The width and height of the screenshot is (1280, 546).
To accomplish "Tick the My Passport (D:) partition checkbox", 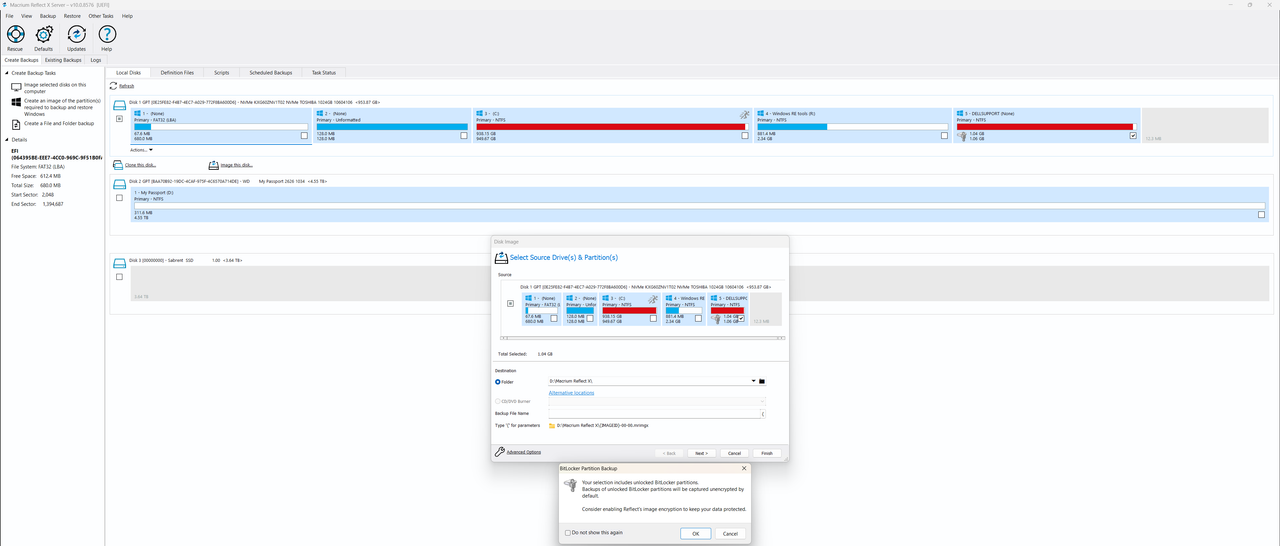I will click(x=1261, y=215).
